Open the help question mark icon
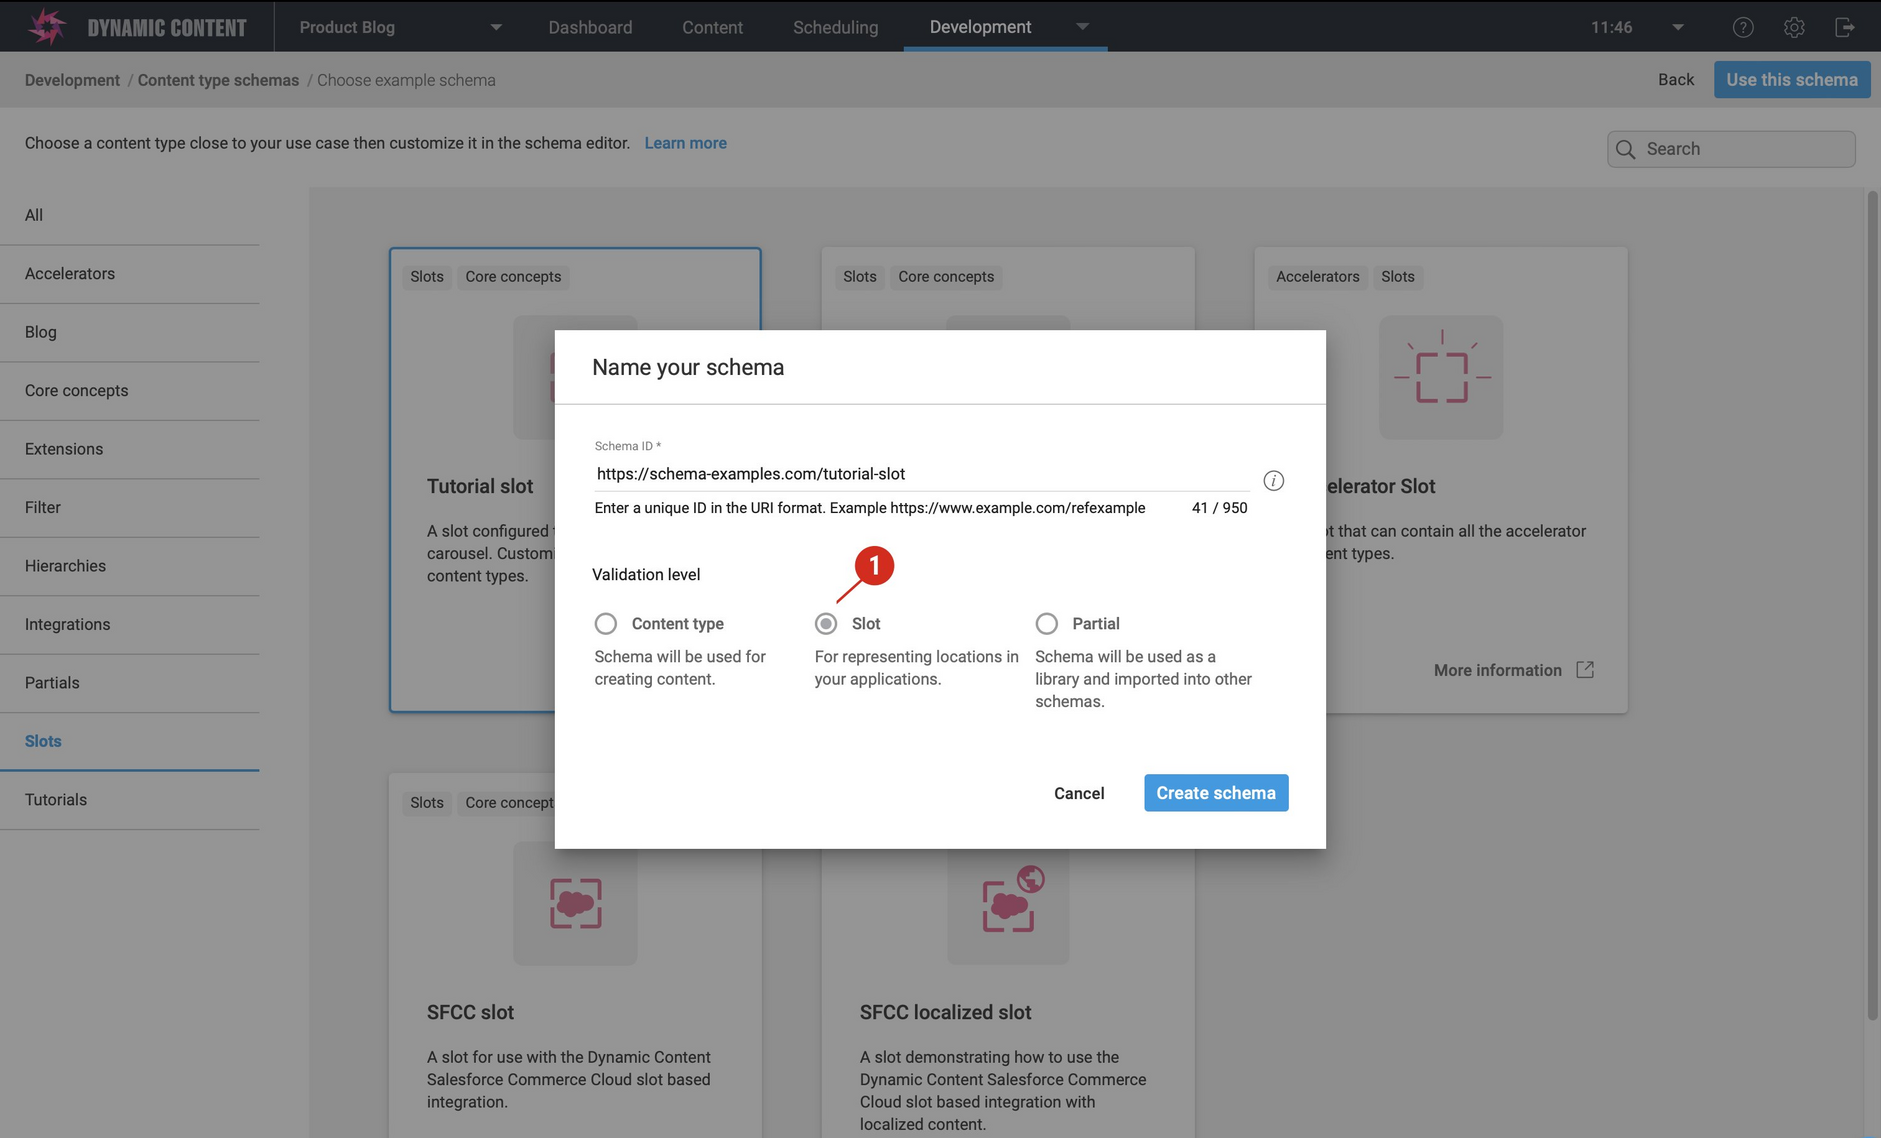 (1743, 27)
